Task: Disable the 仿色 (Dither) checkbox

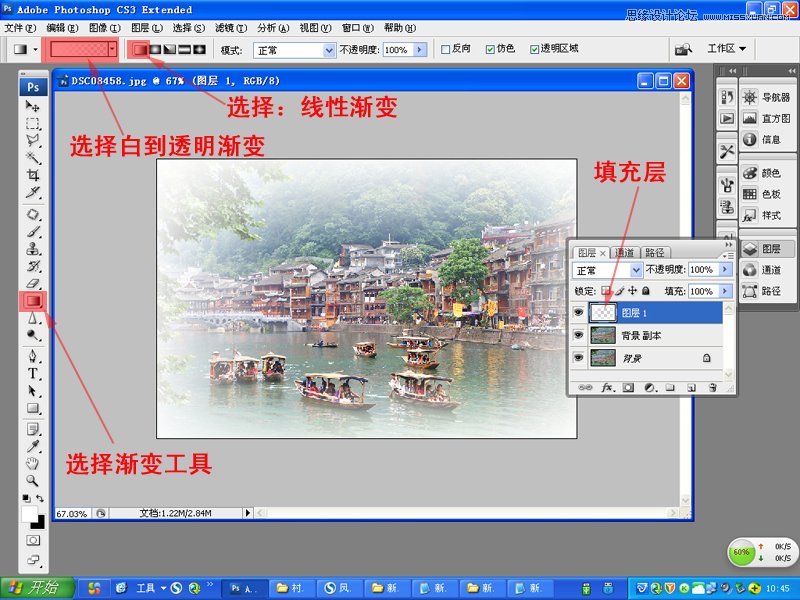Action: tap(489, 48)
